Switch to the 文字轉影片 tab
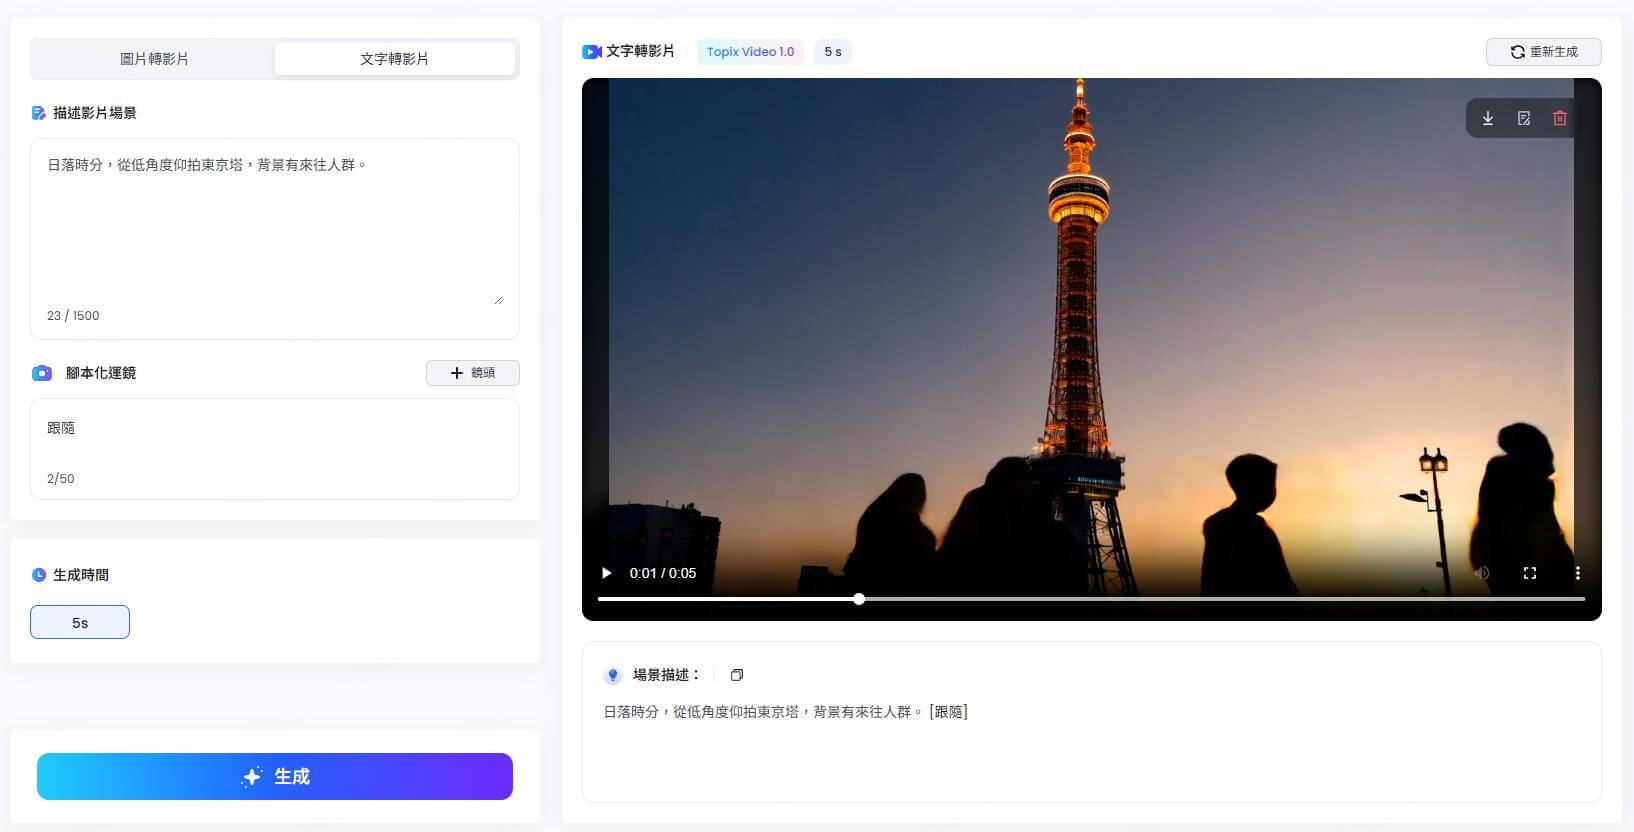Screen dimensions: 1634x832 click(395, 59)
